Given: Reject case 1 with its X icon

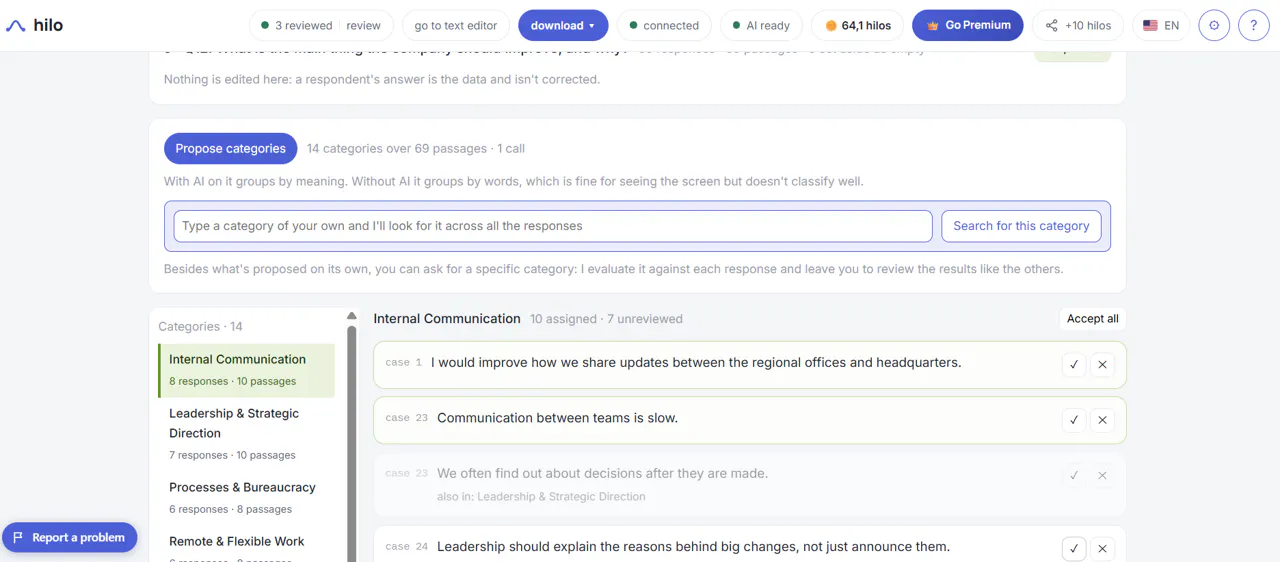Looking at the screenshot, I should point(1102,365).
